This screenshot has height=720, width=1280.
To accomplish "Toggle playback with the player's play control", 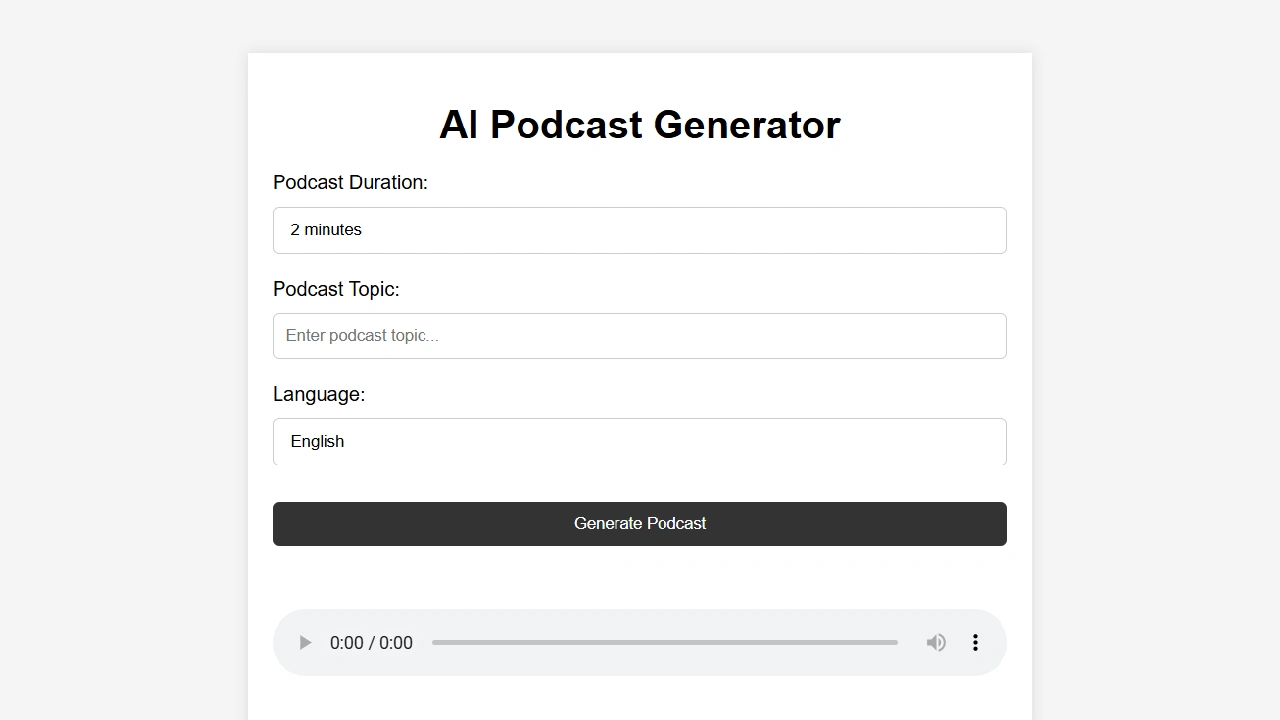I will tap(304, 643).
